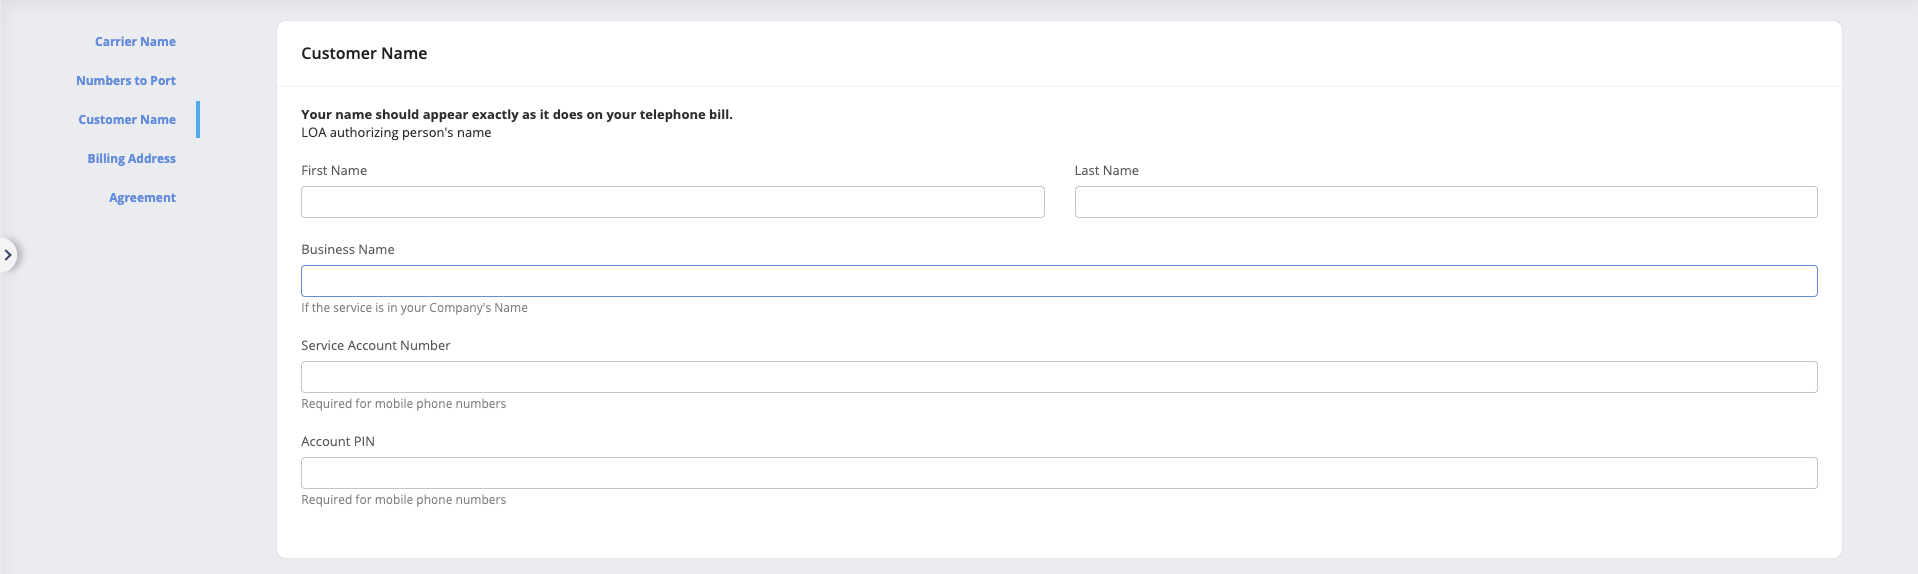1918x574 pixels.
Task: Click the Last Name field label
Action: coord(1106,171)
